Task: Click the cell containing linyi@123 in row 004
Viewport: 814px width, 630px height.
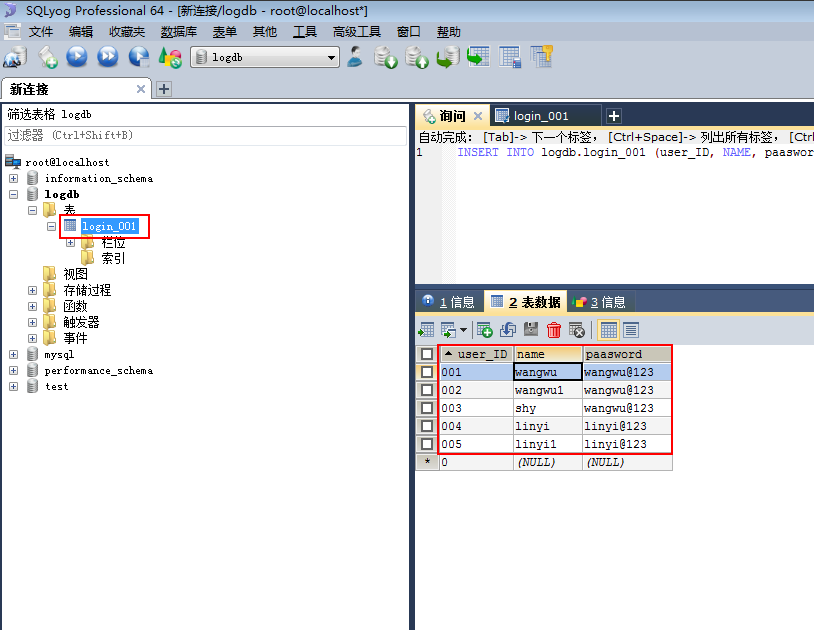Action: [x=627, y=427]
